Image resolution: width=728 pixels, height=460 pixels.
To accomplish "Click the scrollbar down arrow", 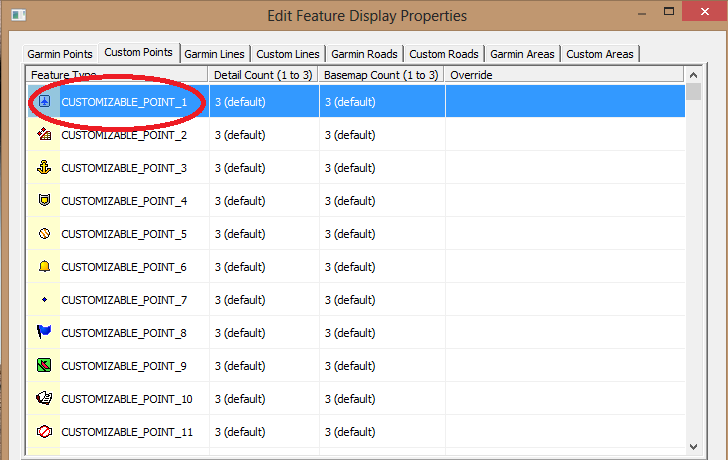I will point(694,446).
